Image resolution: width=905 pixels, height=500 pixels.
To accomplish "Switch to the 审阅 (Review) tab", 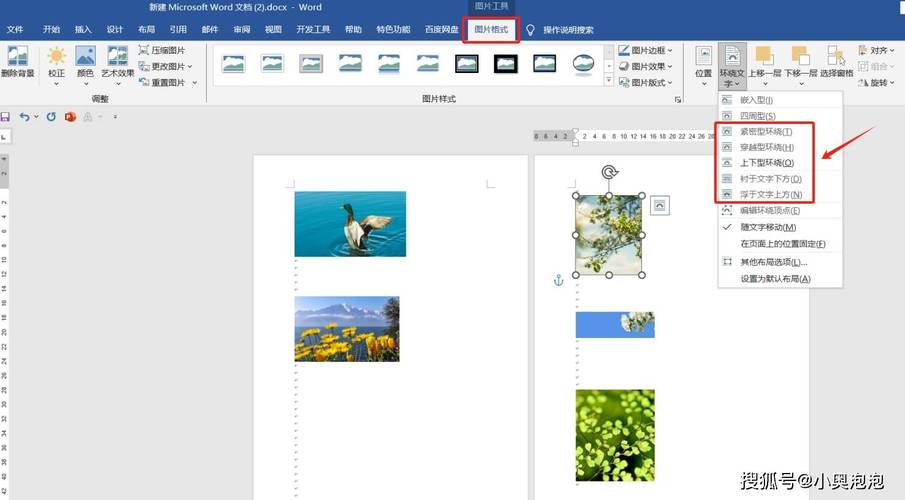I will [x=242, y=29].
